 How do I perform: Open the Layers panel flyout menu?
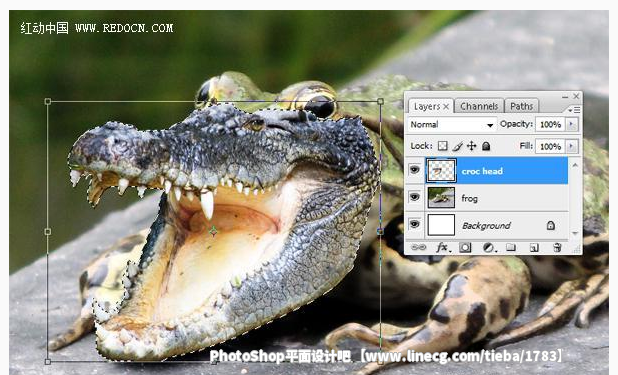pyautogui.click(x=574, y=110)
